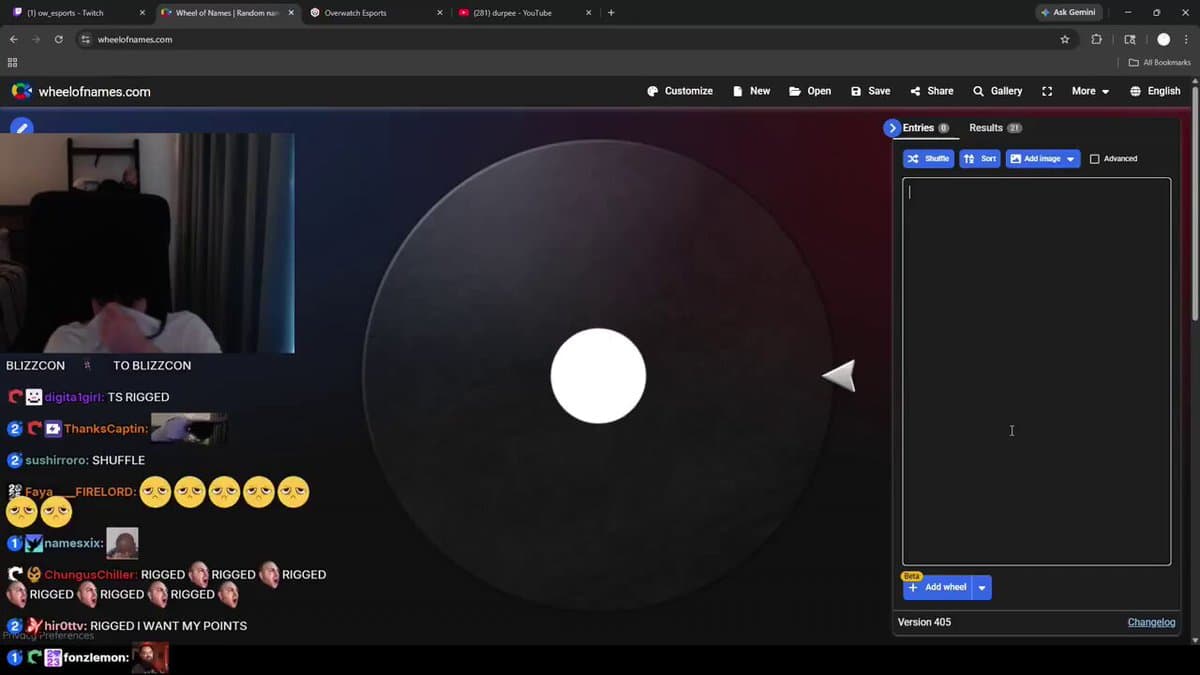Bookmark this page with the star icon

tap(1065, 40)
